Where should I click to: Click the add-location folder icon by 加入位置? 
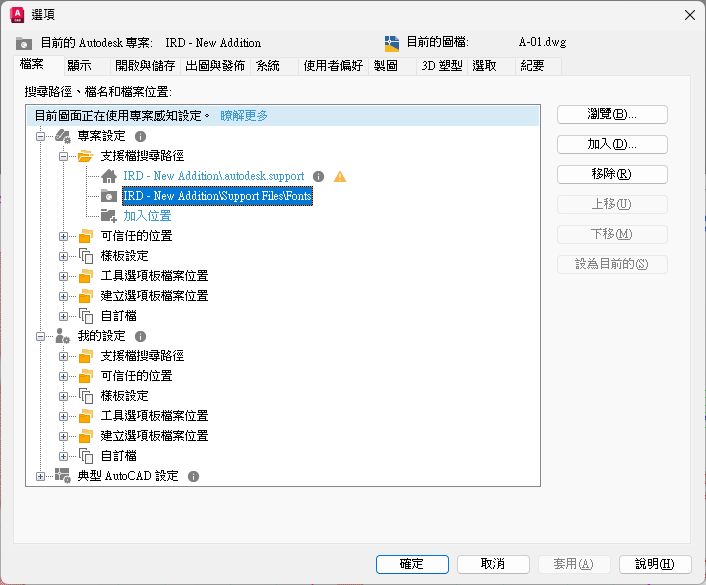point(109,216)
